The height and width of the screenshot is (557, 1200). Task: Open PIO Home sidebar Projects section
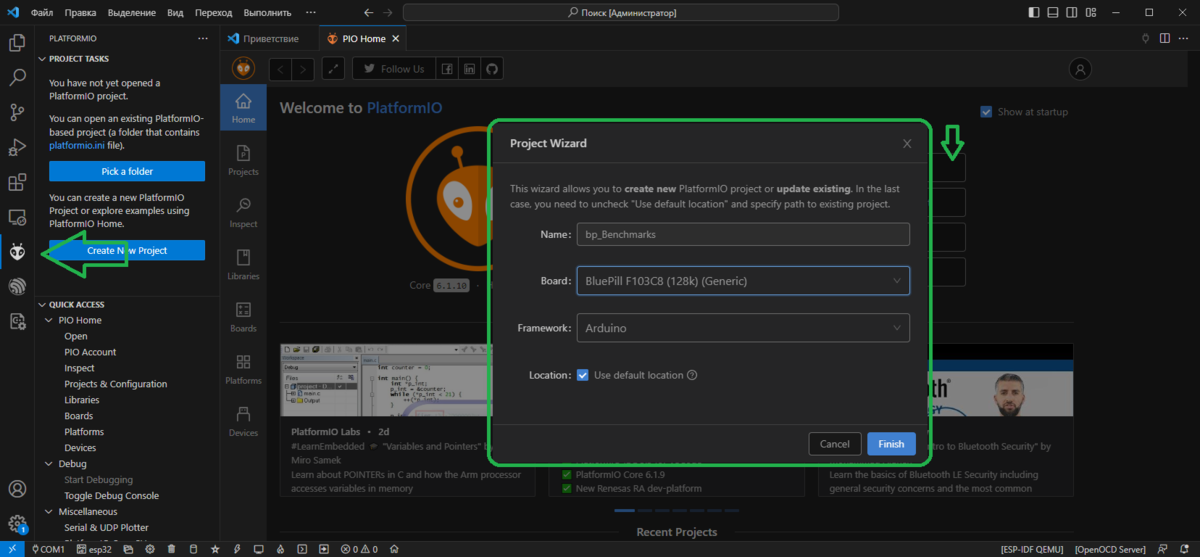[x=243, y=160]
